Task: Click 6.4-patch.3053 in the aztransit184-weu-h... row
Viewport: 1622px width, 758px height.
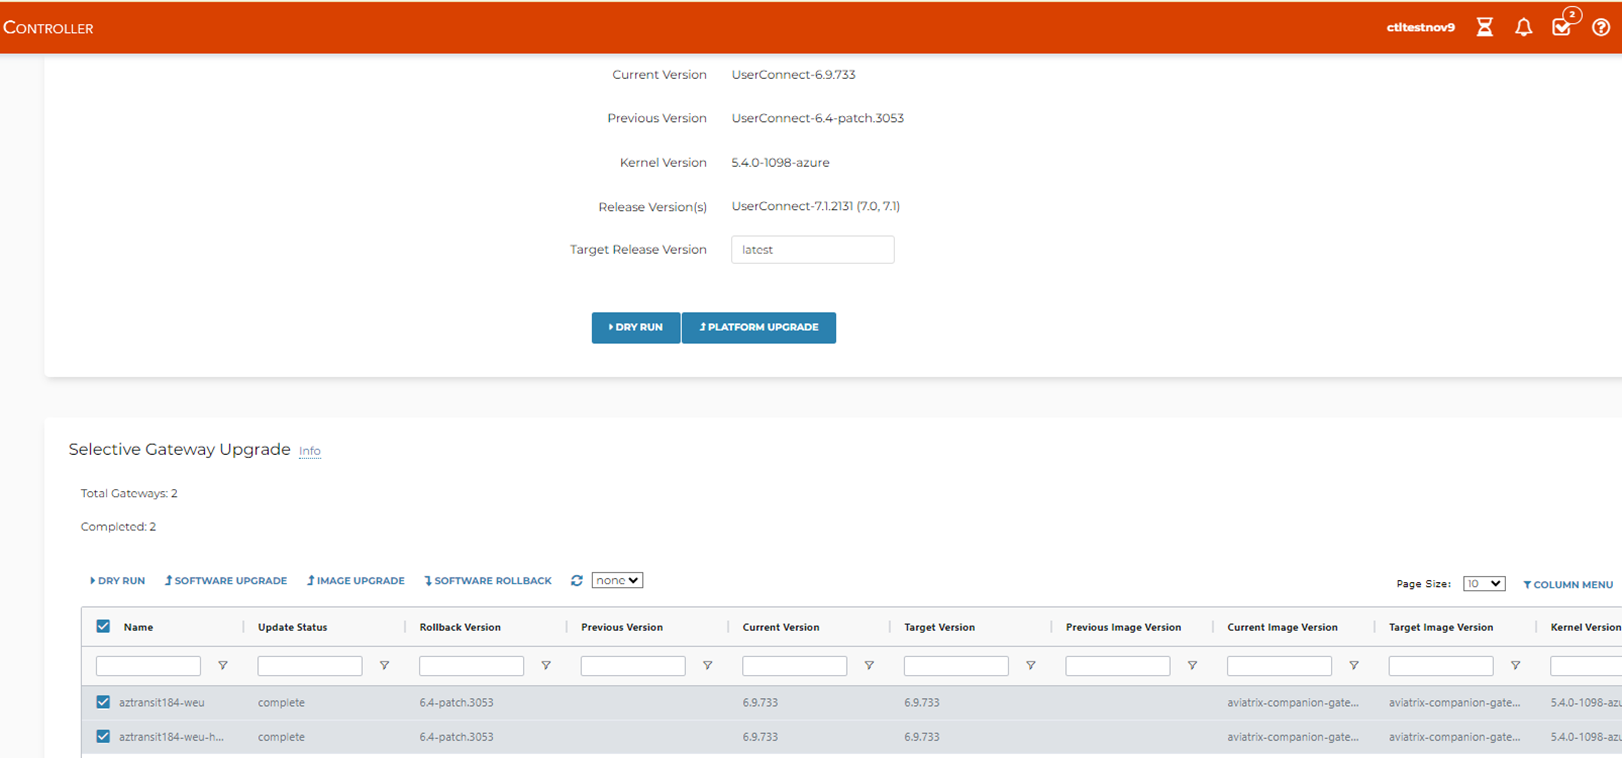Action: (456, 737)
